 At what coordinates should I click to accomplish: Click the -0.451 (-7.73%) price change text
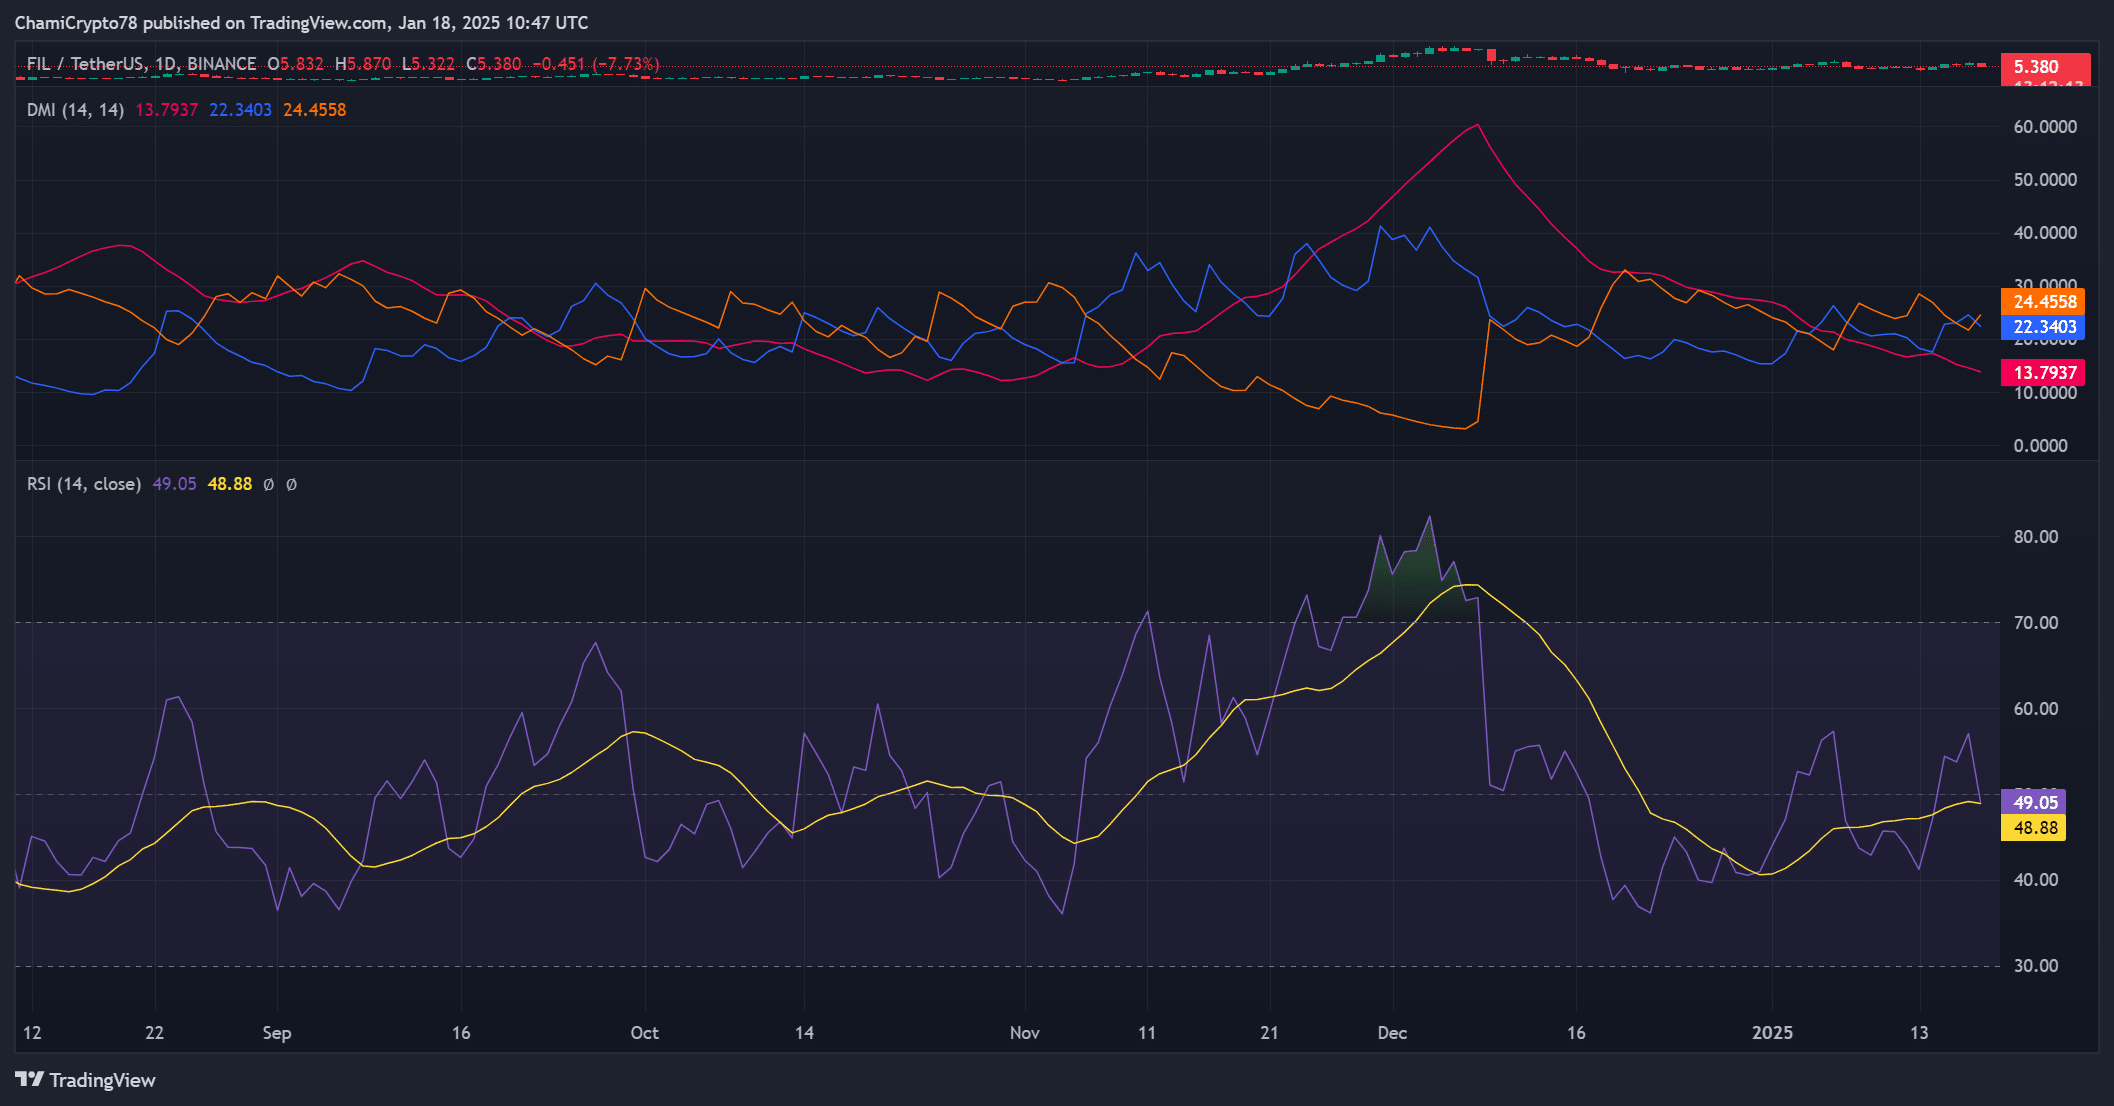click(596, 64)
